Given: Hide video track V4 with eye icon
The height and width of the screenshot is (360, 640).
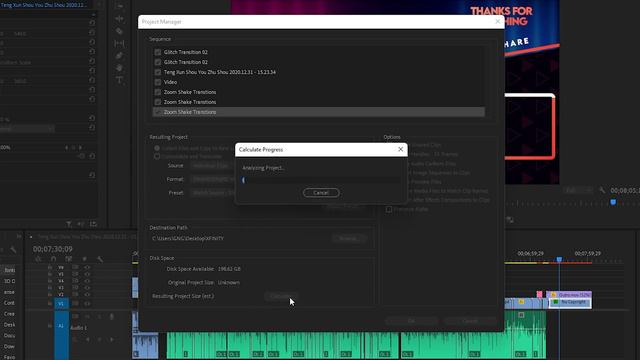Looking at the screenshot, I should (x=87, y=281).
